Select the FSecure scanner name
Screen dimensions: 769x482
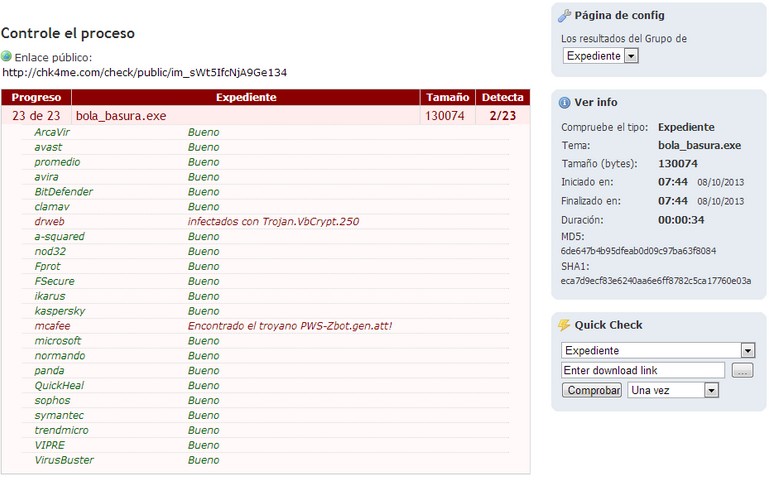click(x=54, y=281)
